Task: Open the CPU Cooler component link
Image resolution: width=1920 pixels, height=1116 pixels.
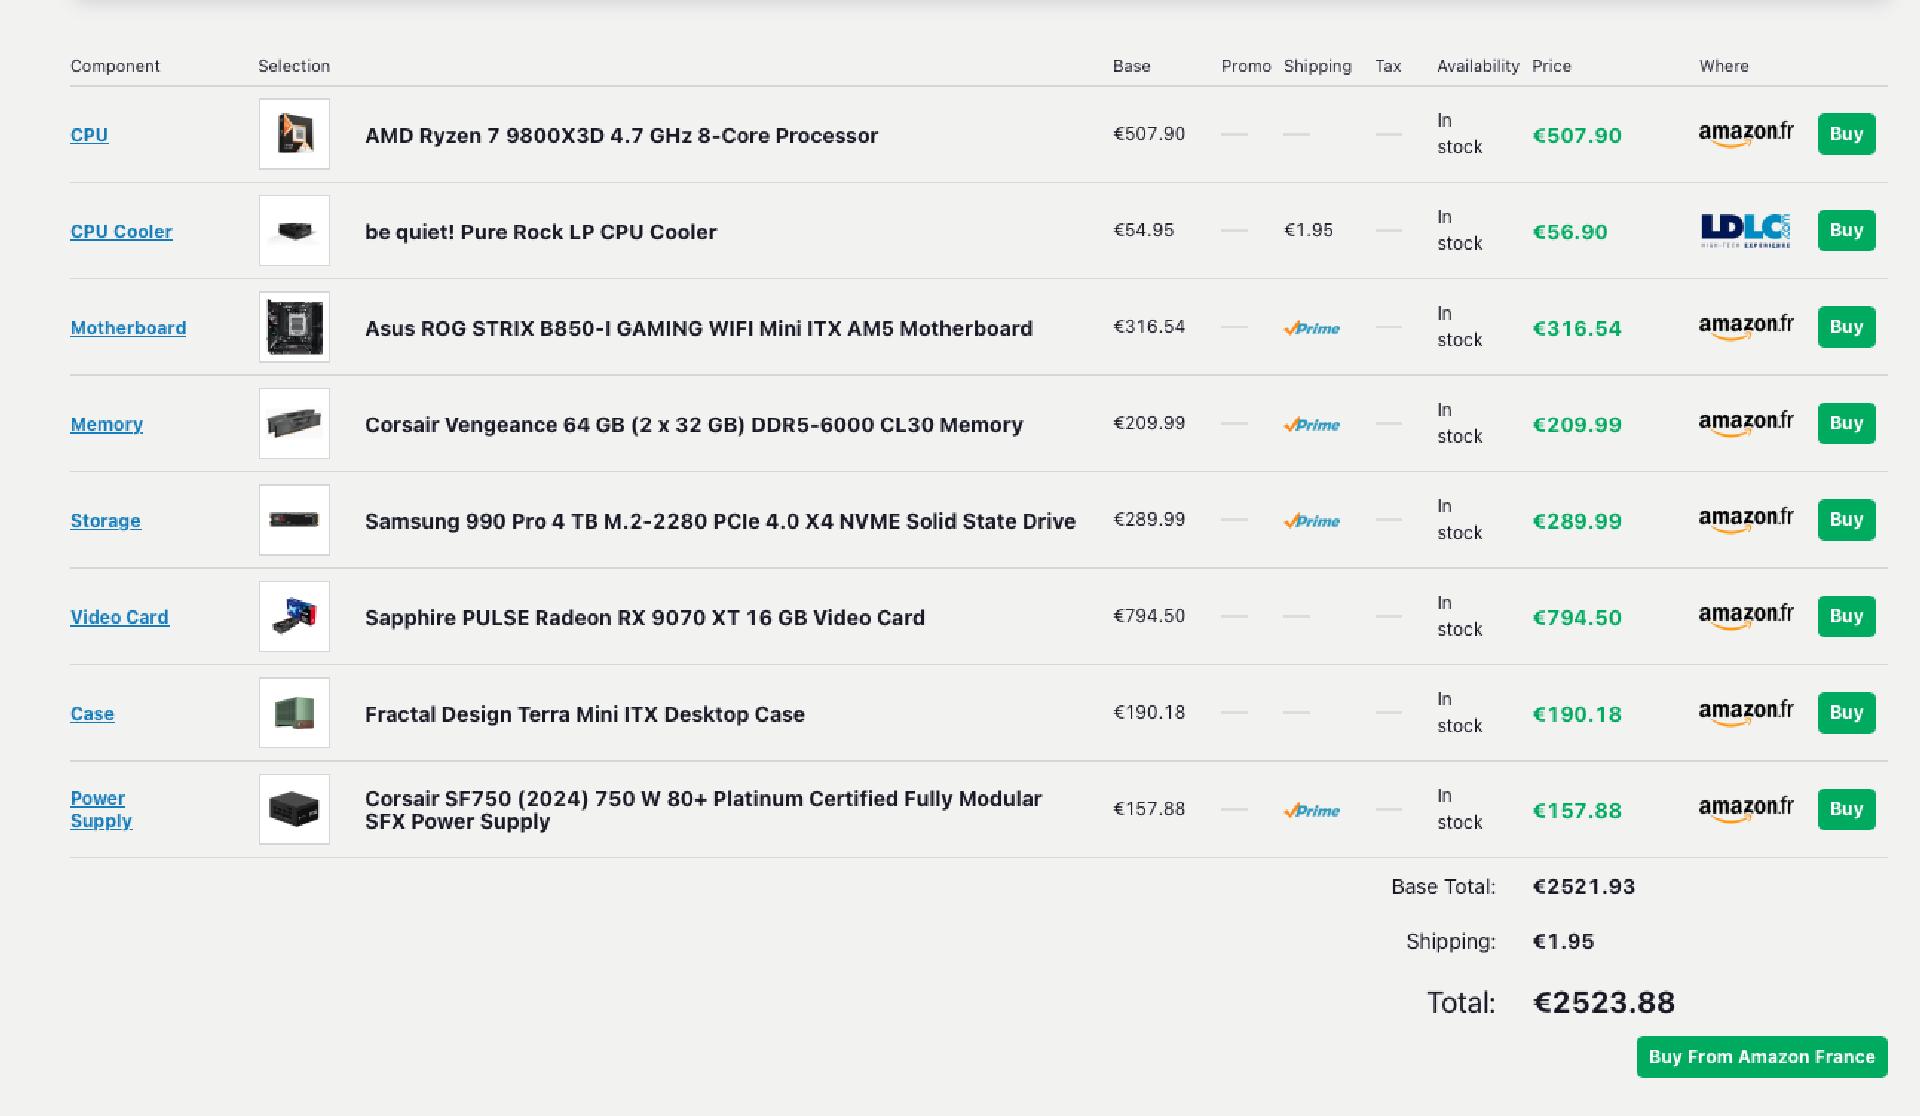Action: coord(121,232)
